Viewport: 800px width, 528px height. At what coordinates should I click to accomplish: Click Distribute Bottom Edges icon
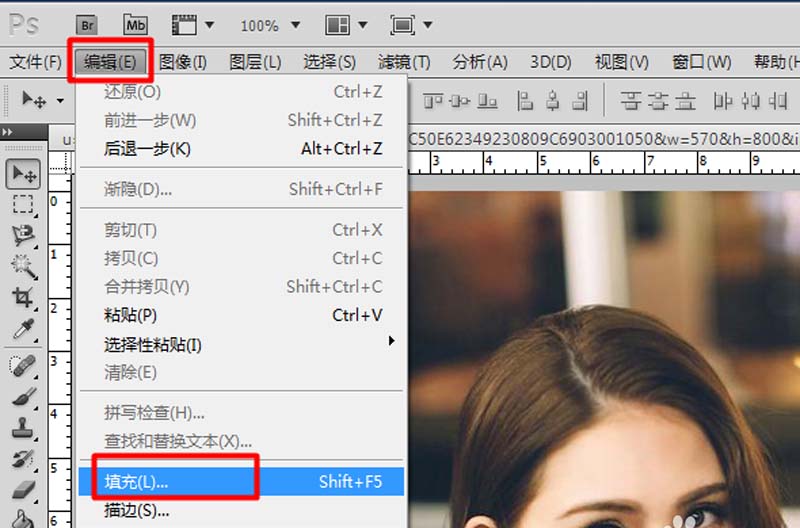685,101
